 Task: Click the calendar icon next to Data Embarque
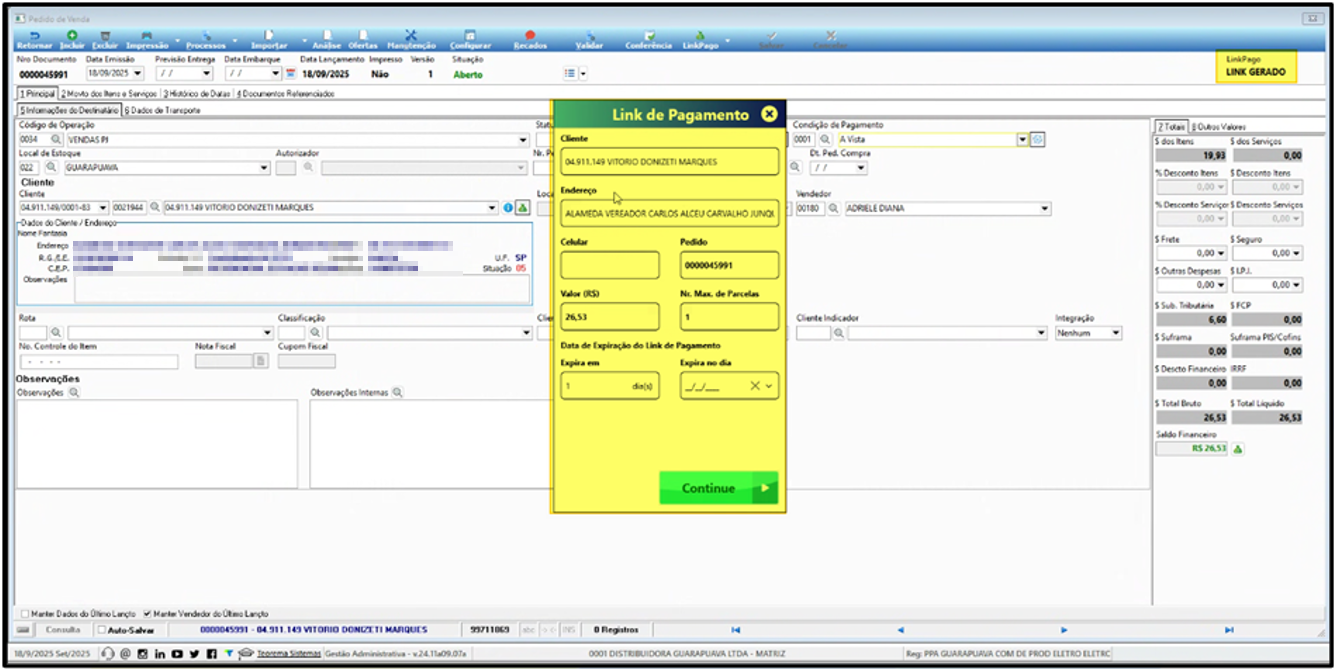(x=290, y=73)
